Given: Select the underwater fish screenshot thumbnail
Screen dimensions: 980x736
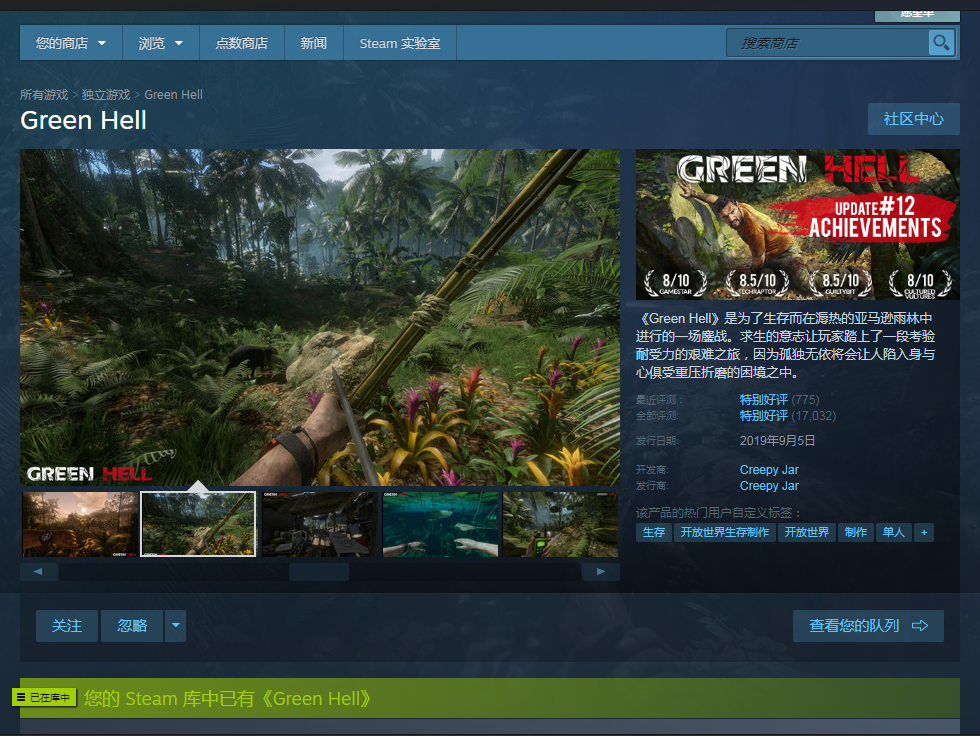Looking at the screenshot, I should (440, 524).
